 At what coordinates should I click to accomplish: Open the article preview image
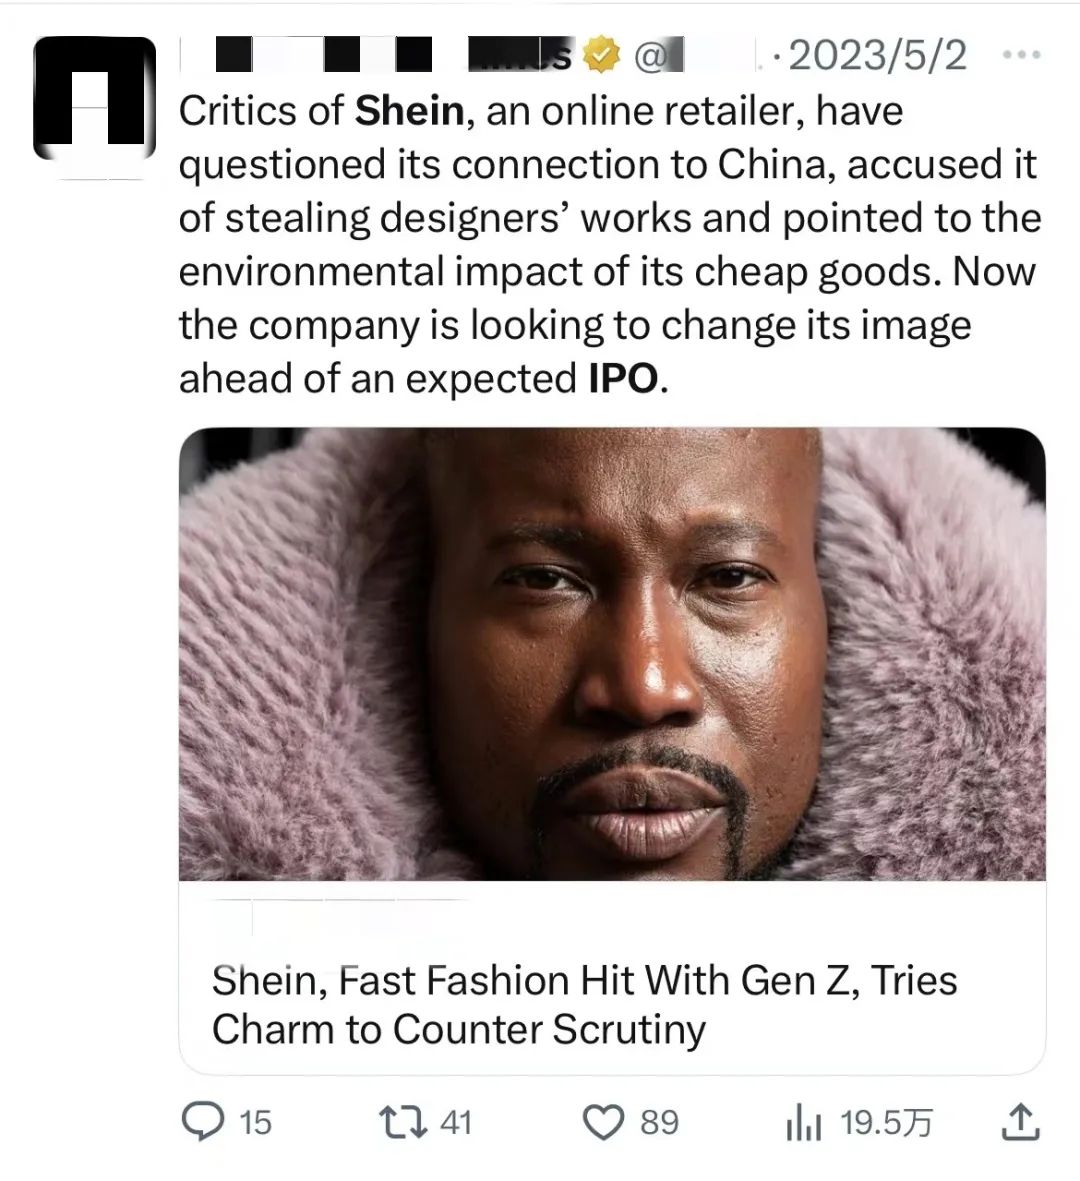(612, 654)
